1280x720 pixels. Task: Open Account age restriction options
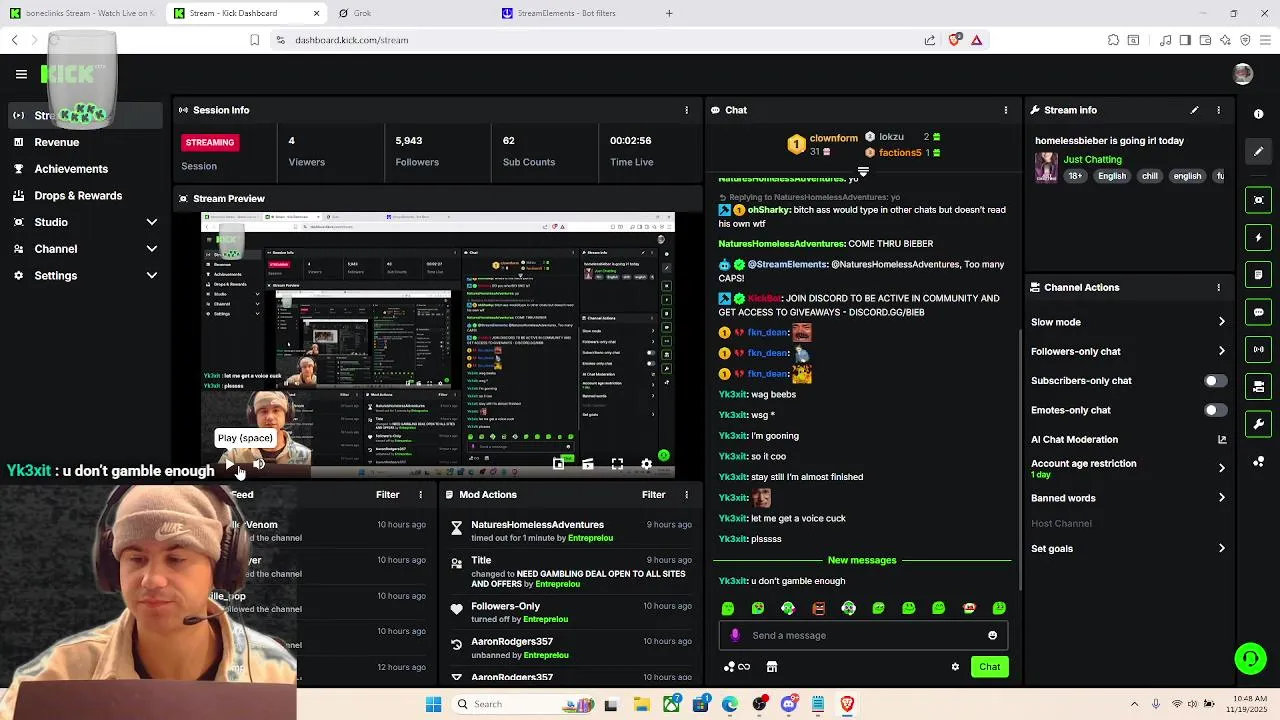[x=1221, y=468]
